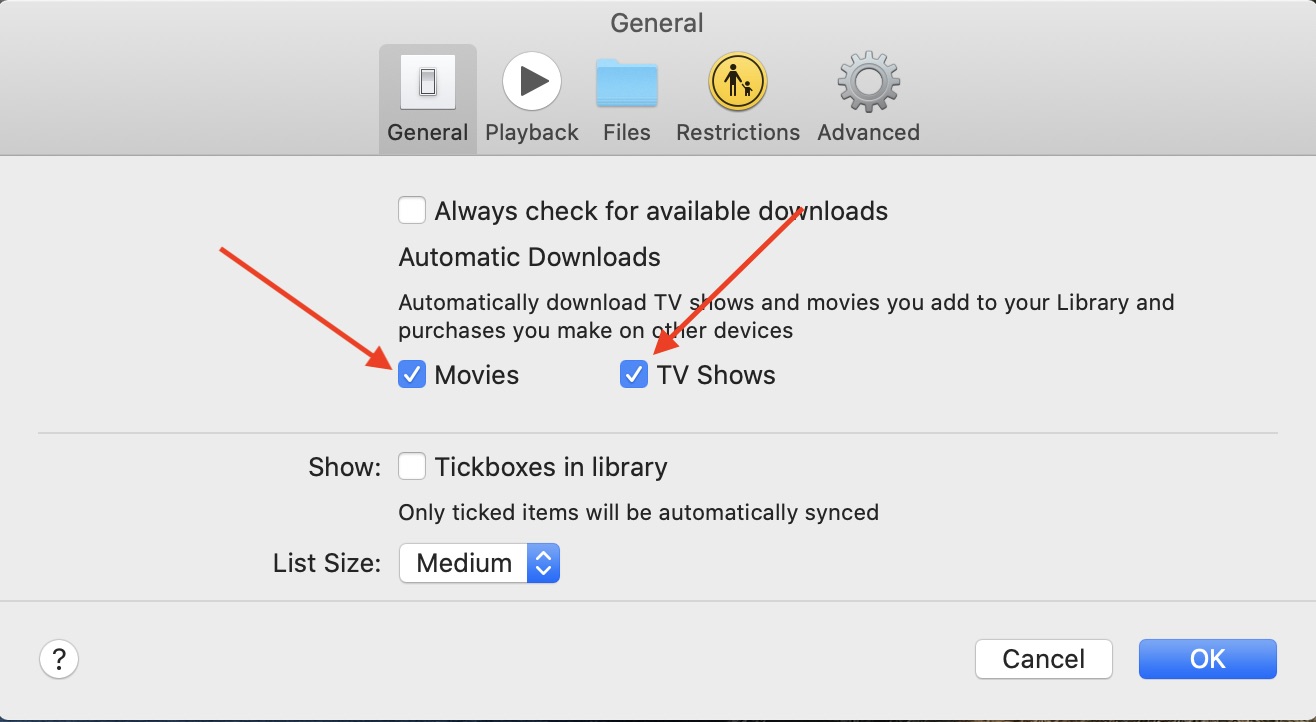Click the 'Automatically download TV shows and movies' description
The height and width of the screenshot is (722, 1316).
point(786,316)
